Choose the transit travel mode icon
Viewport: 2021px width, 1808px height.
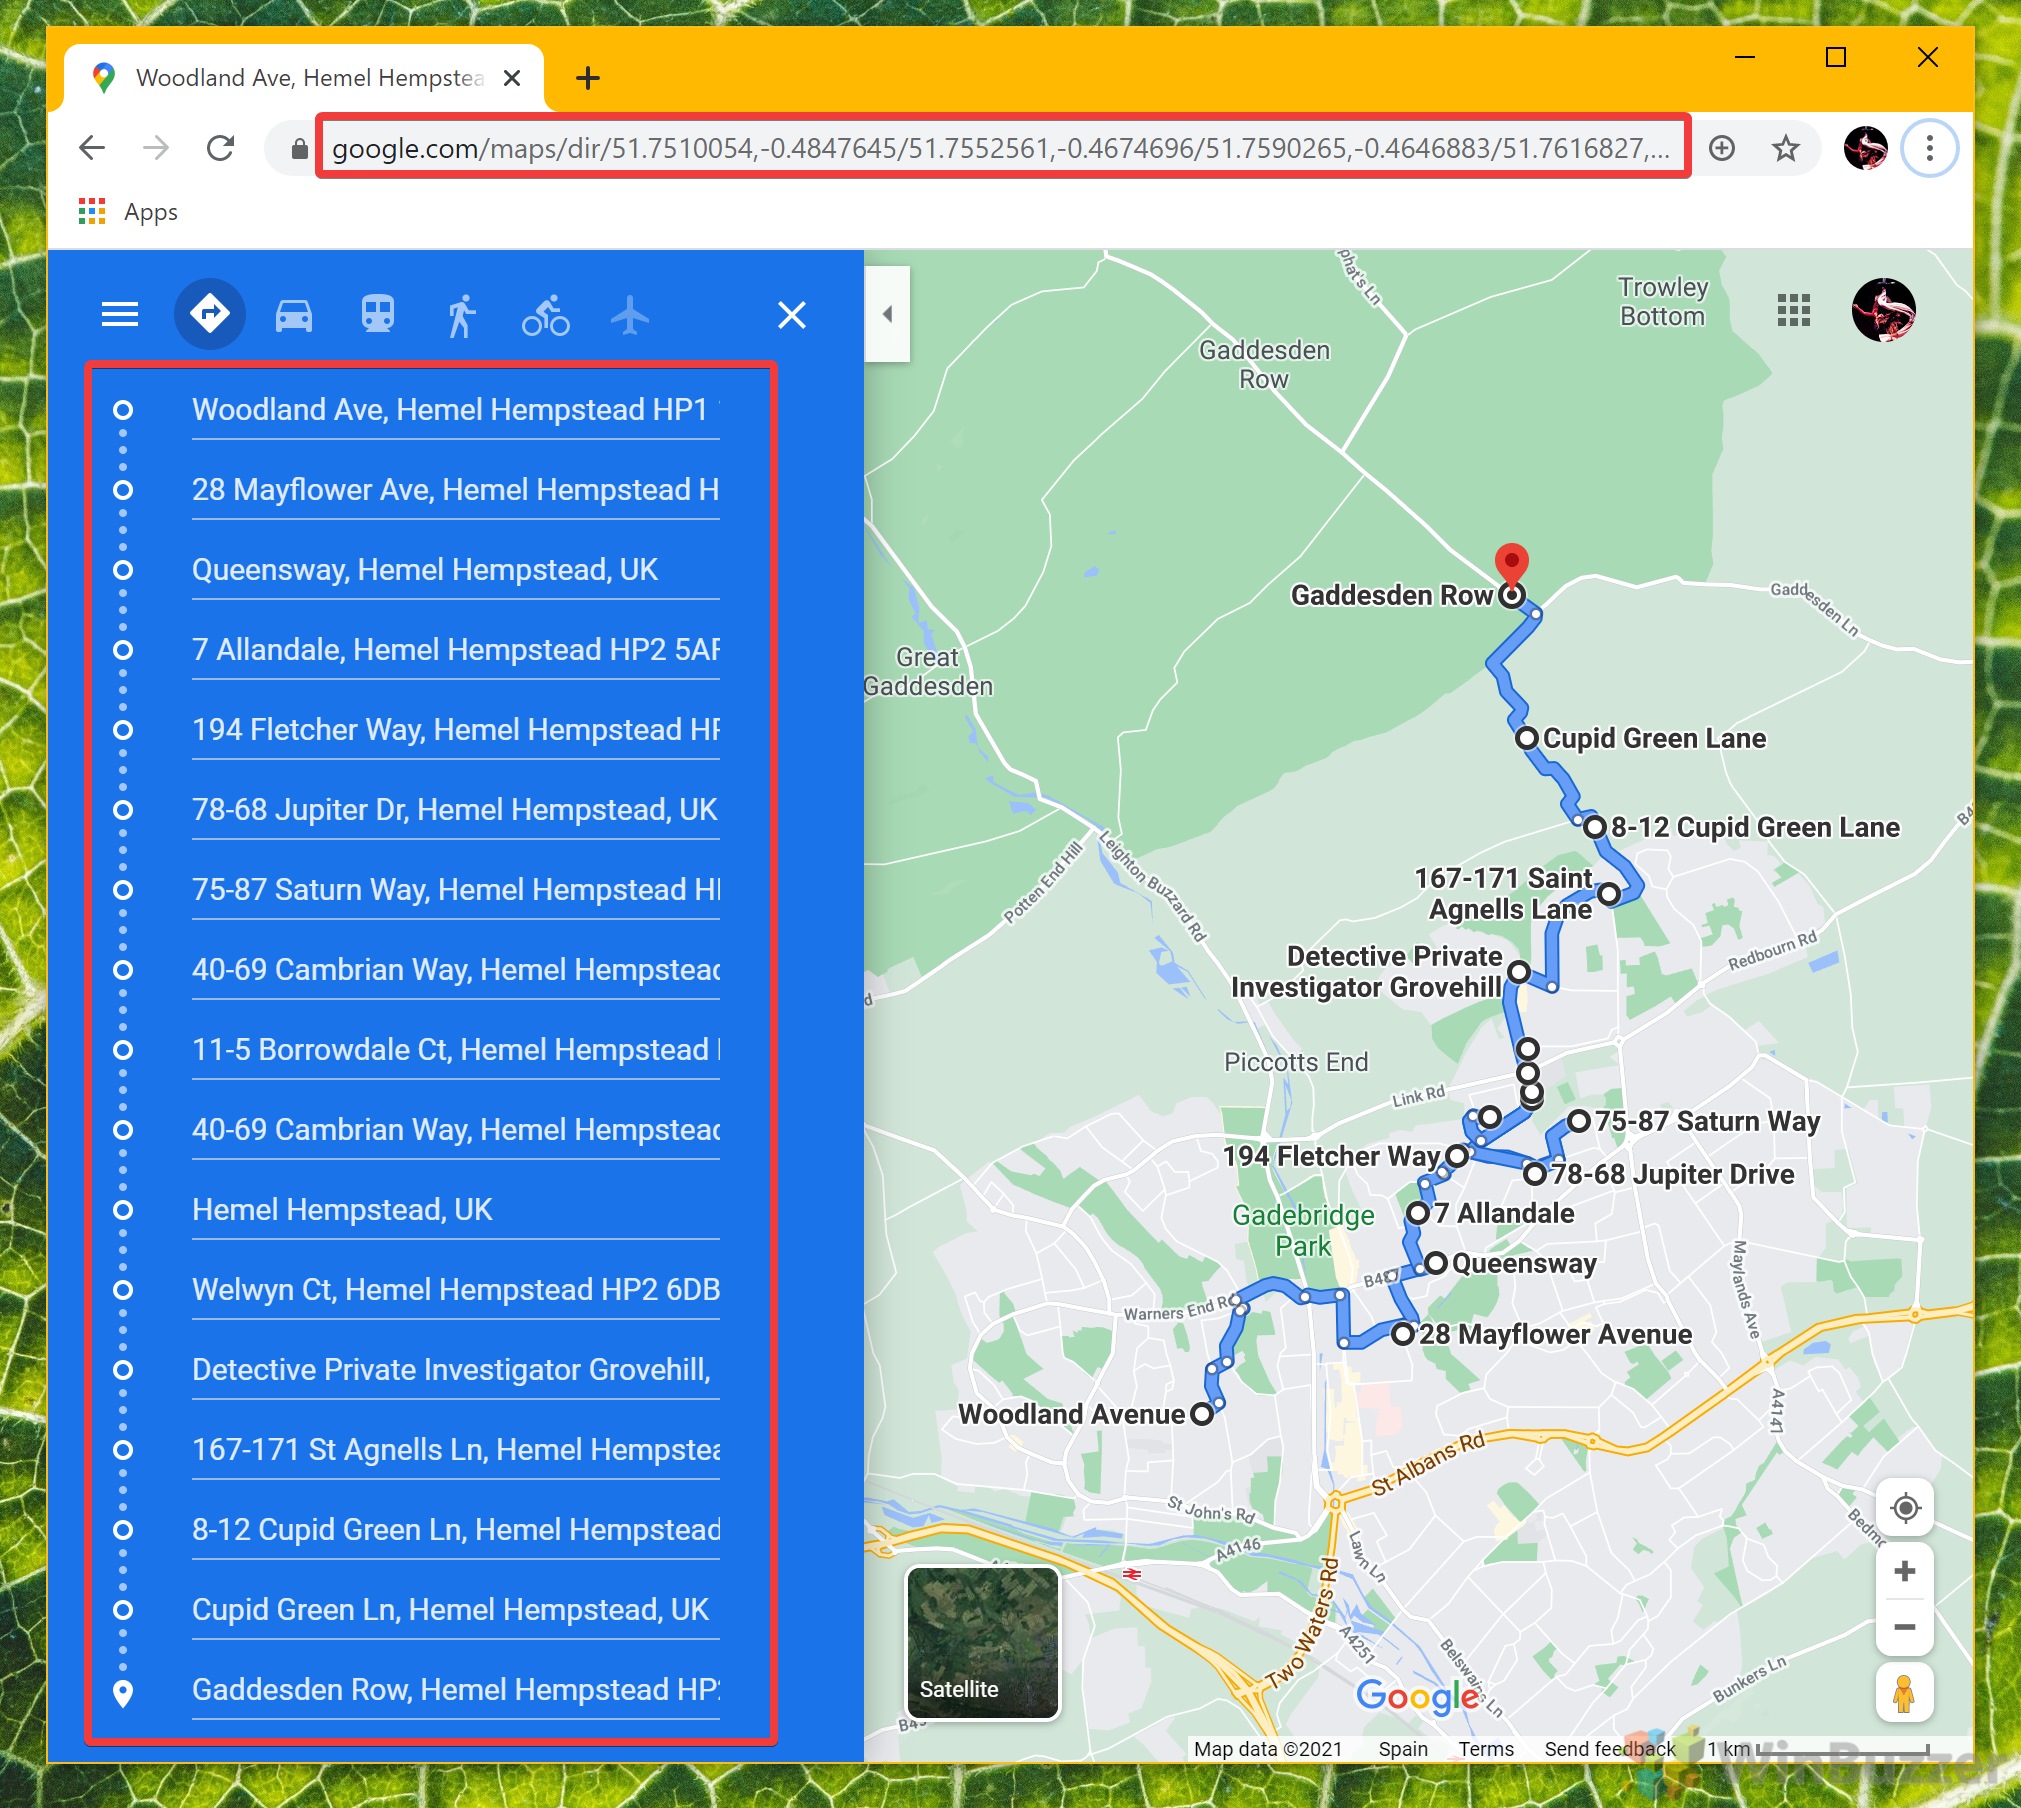click(x=377, y=316)
